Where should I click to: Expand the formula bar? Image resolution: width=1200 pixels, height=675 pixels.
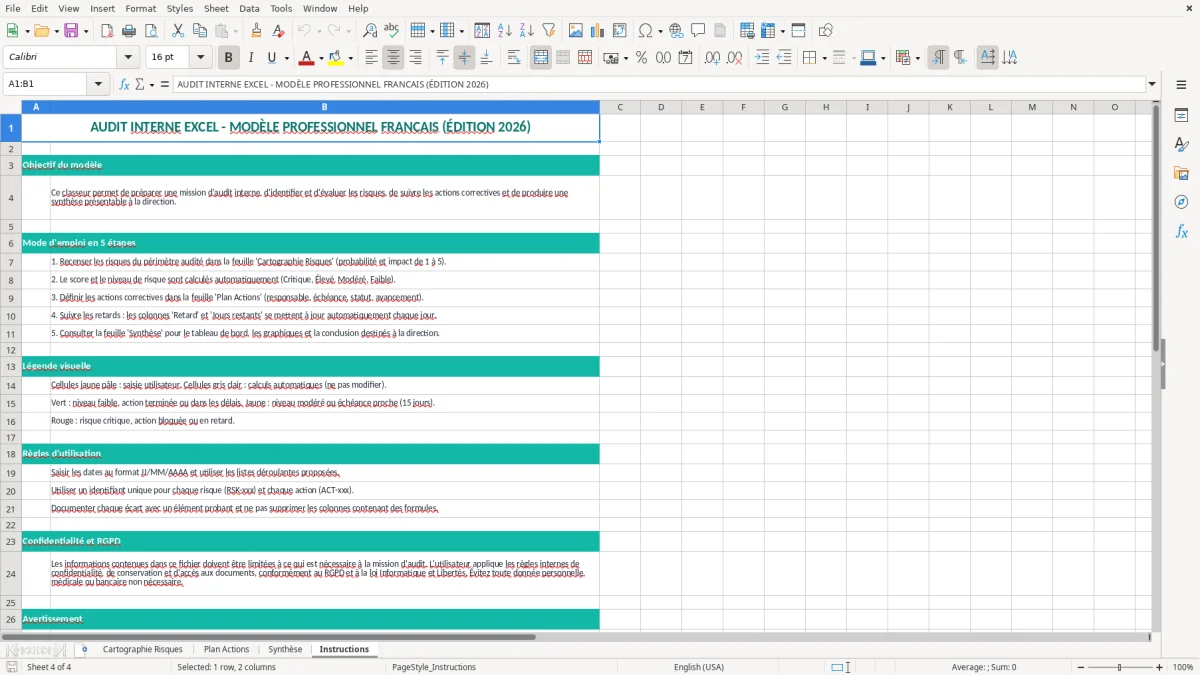(1152, 84)
